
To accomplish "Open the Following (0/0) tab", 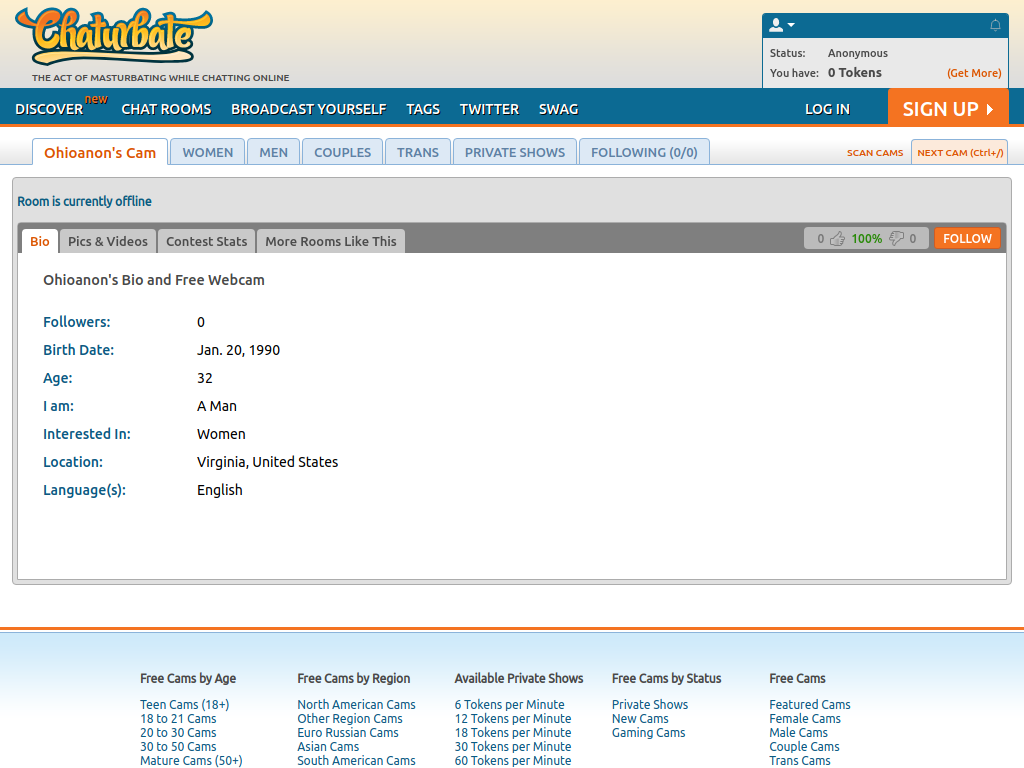I will 644,152.
